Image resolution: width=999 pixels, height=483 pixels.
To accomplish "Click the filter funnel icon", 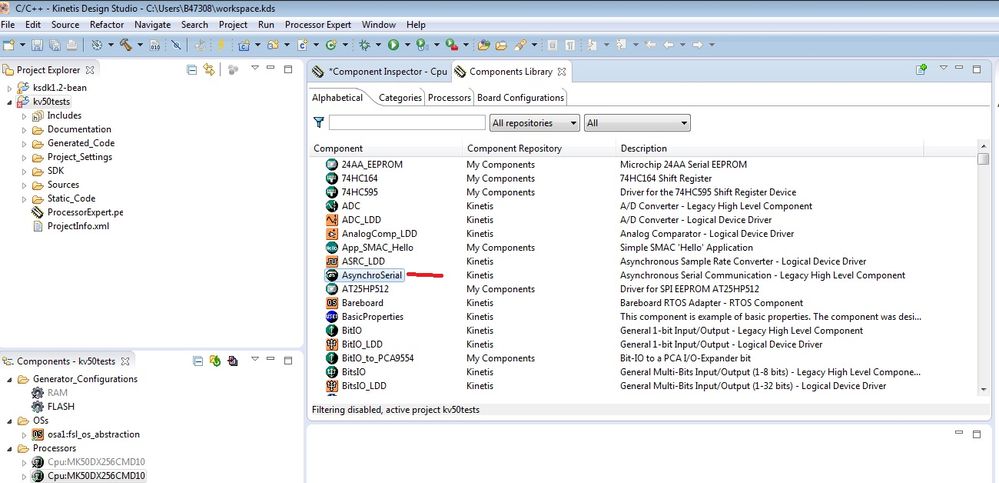I will (319, 122).
